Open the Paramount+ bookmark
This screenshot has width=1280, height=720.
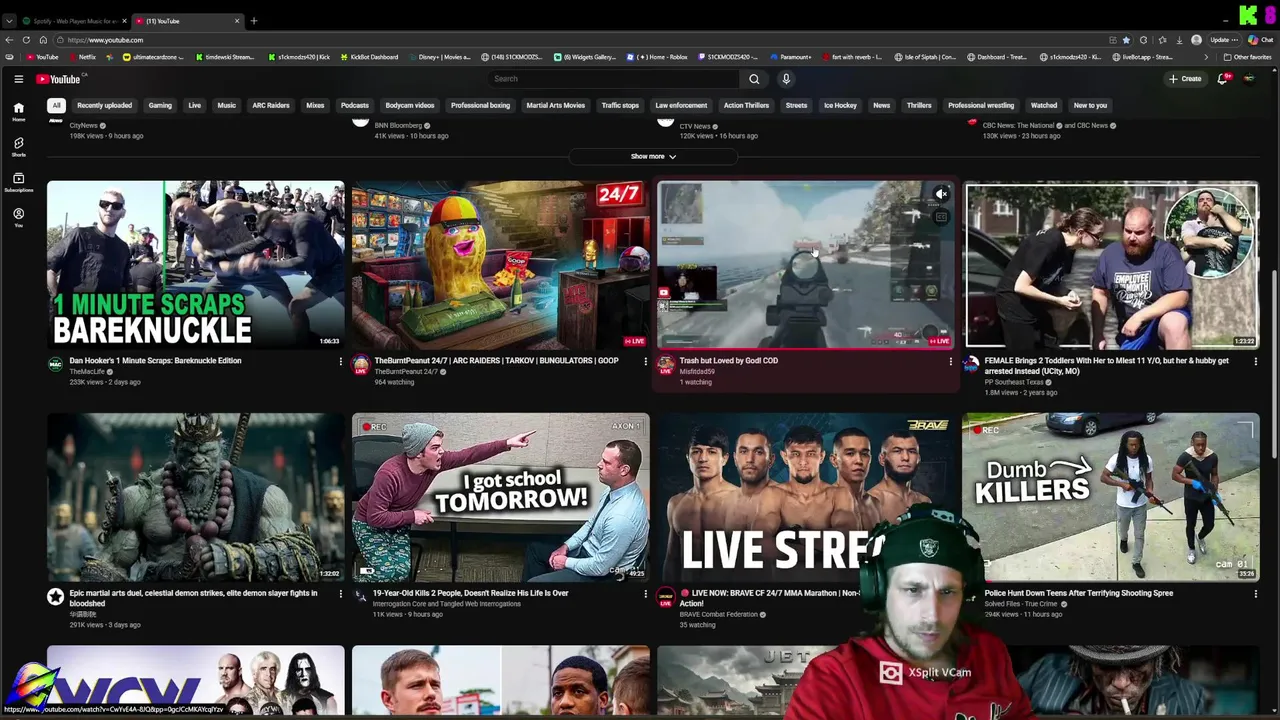pos(791,57)
